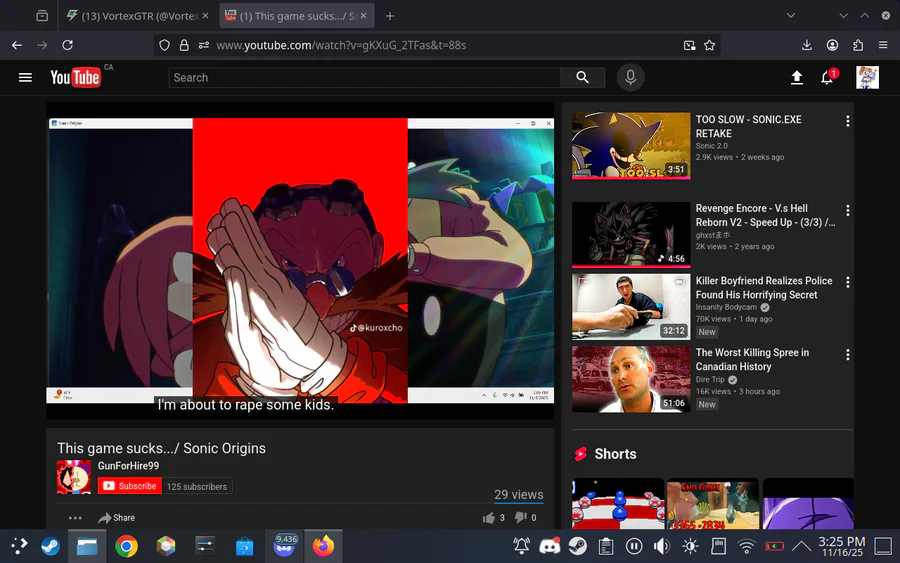Open the notifications bell
The height and width of the screenshot is (563, 900).
(827, 77)
